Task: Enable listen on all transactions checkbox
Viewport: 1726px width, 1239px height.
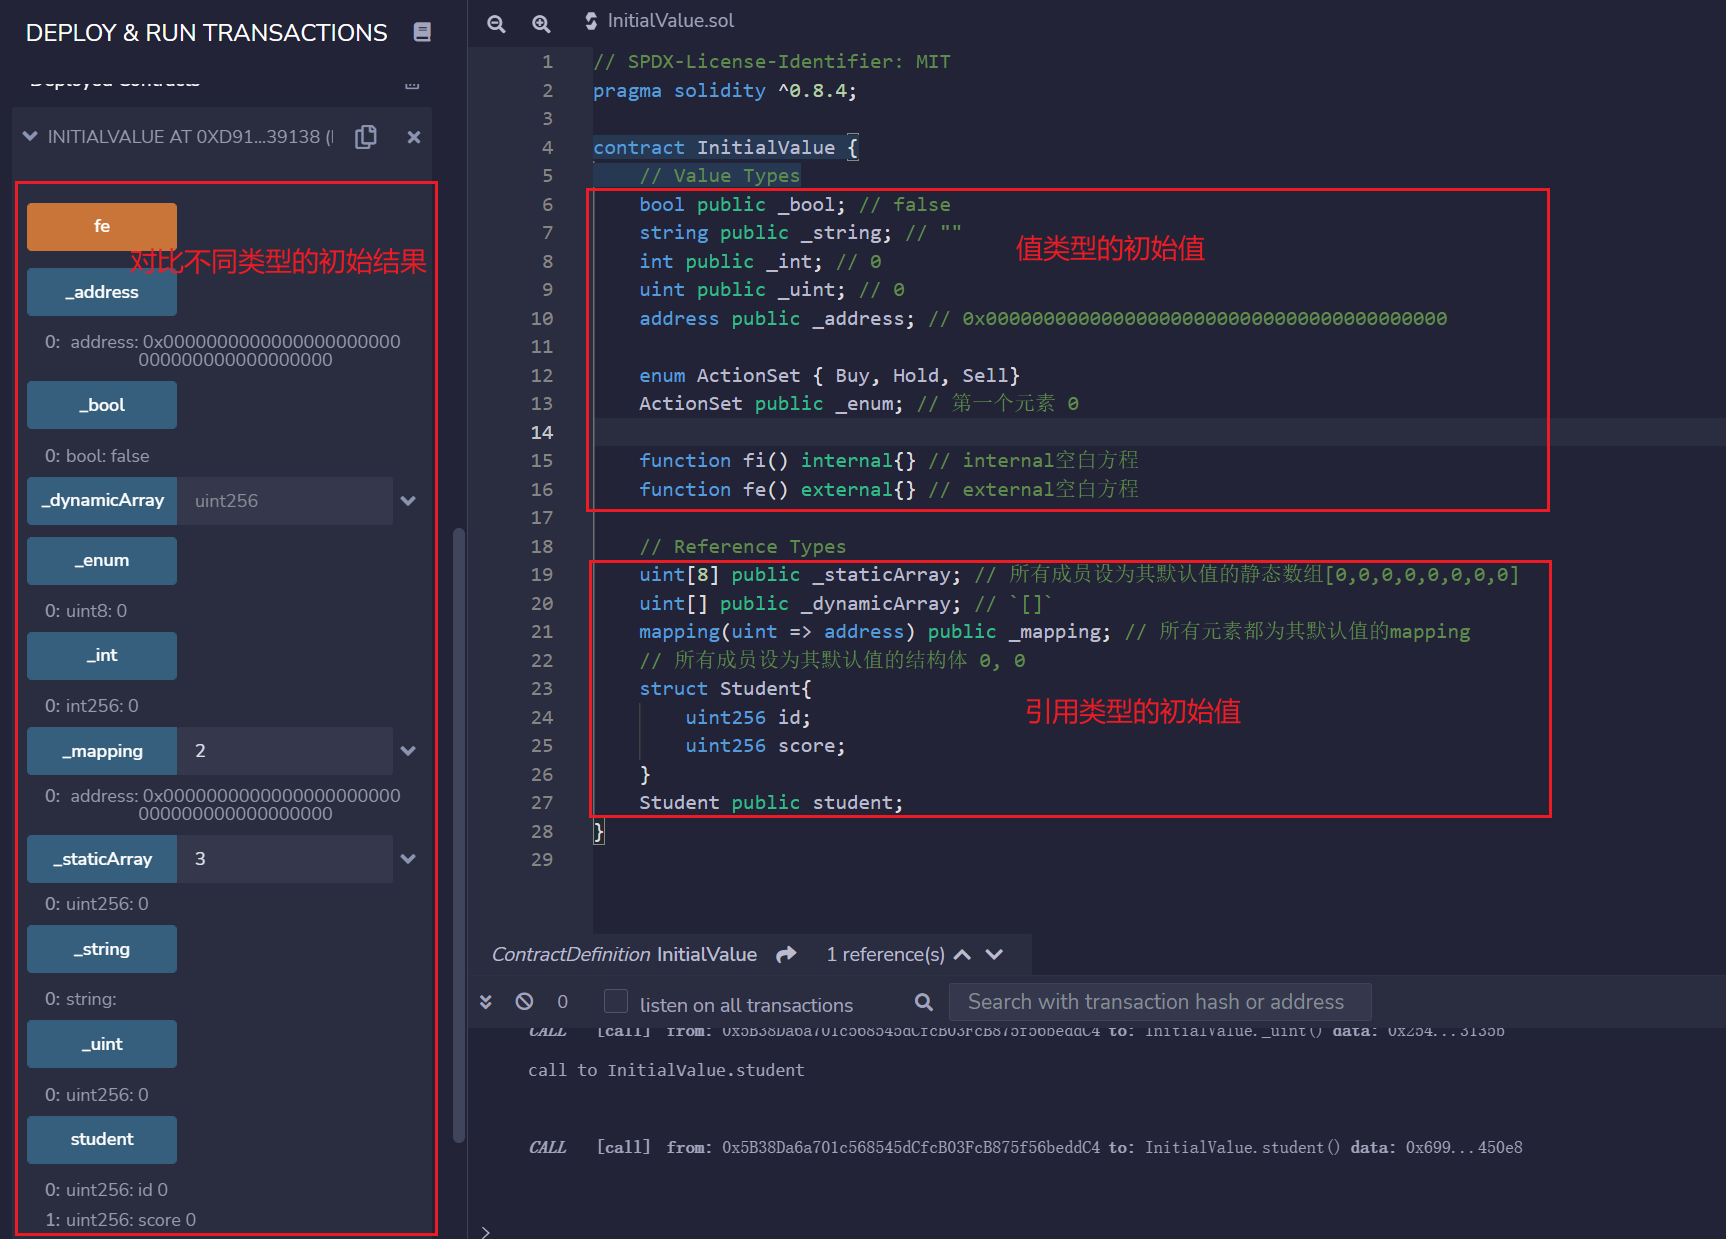Action: tap(616, 1002)
